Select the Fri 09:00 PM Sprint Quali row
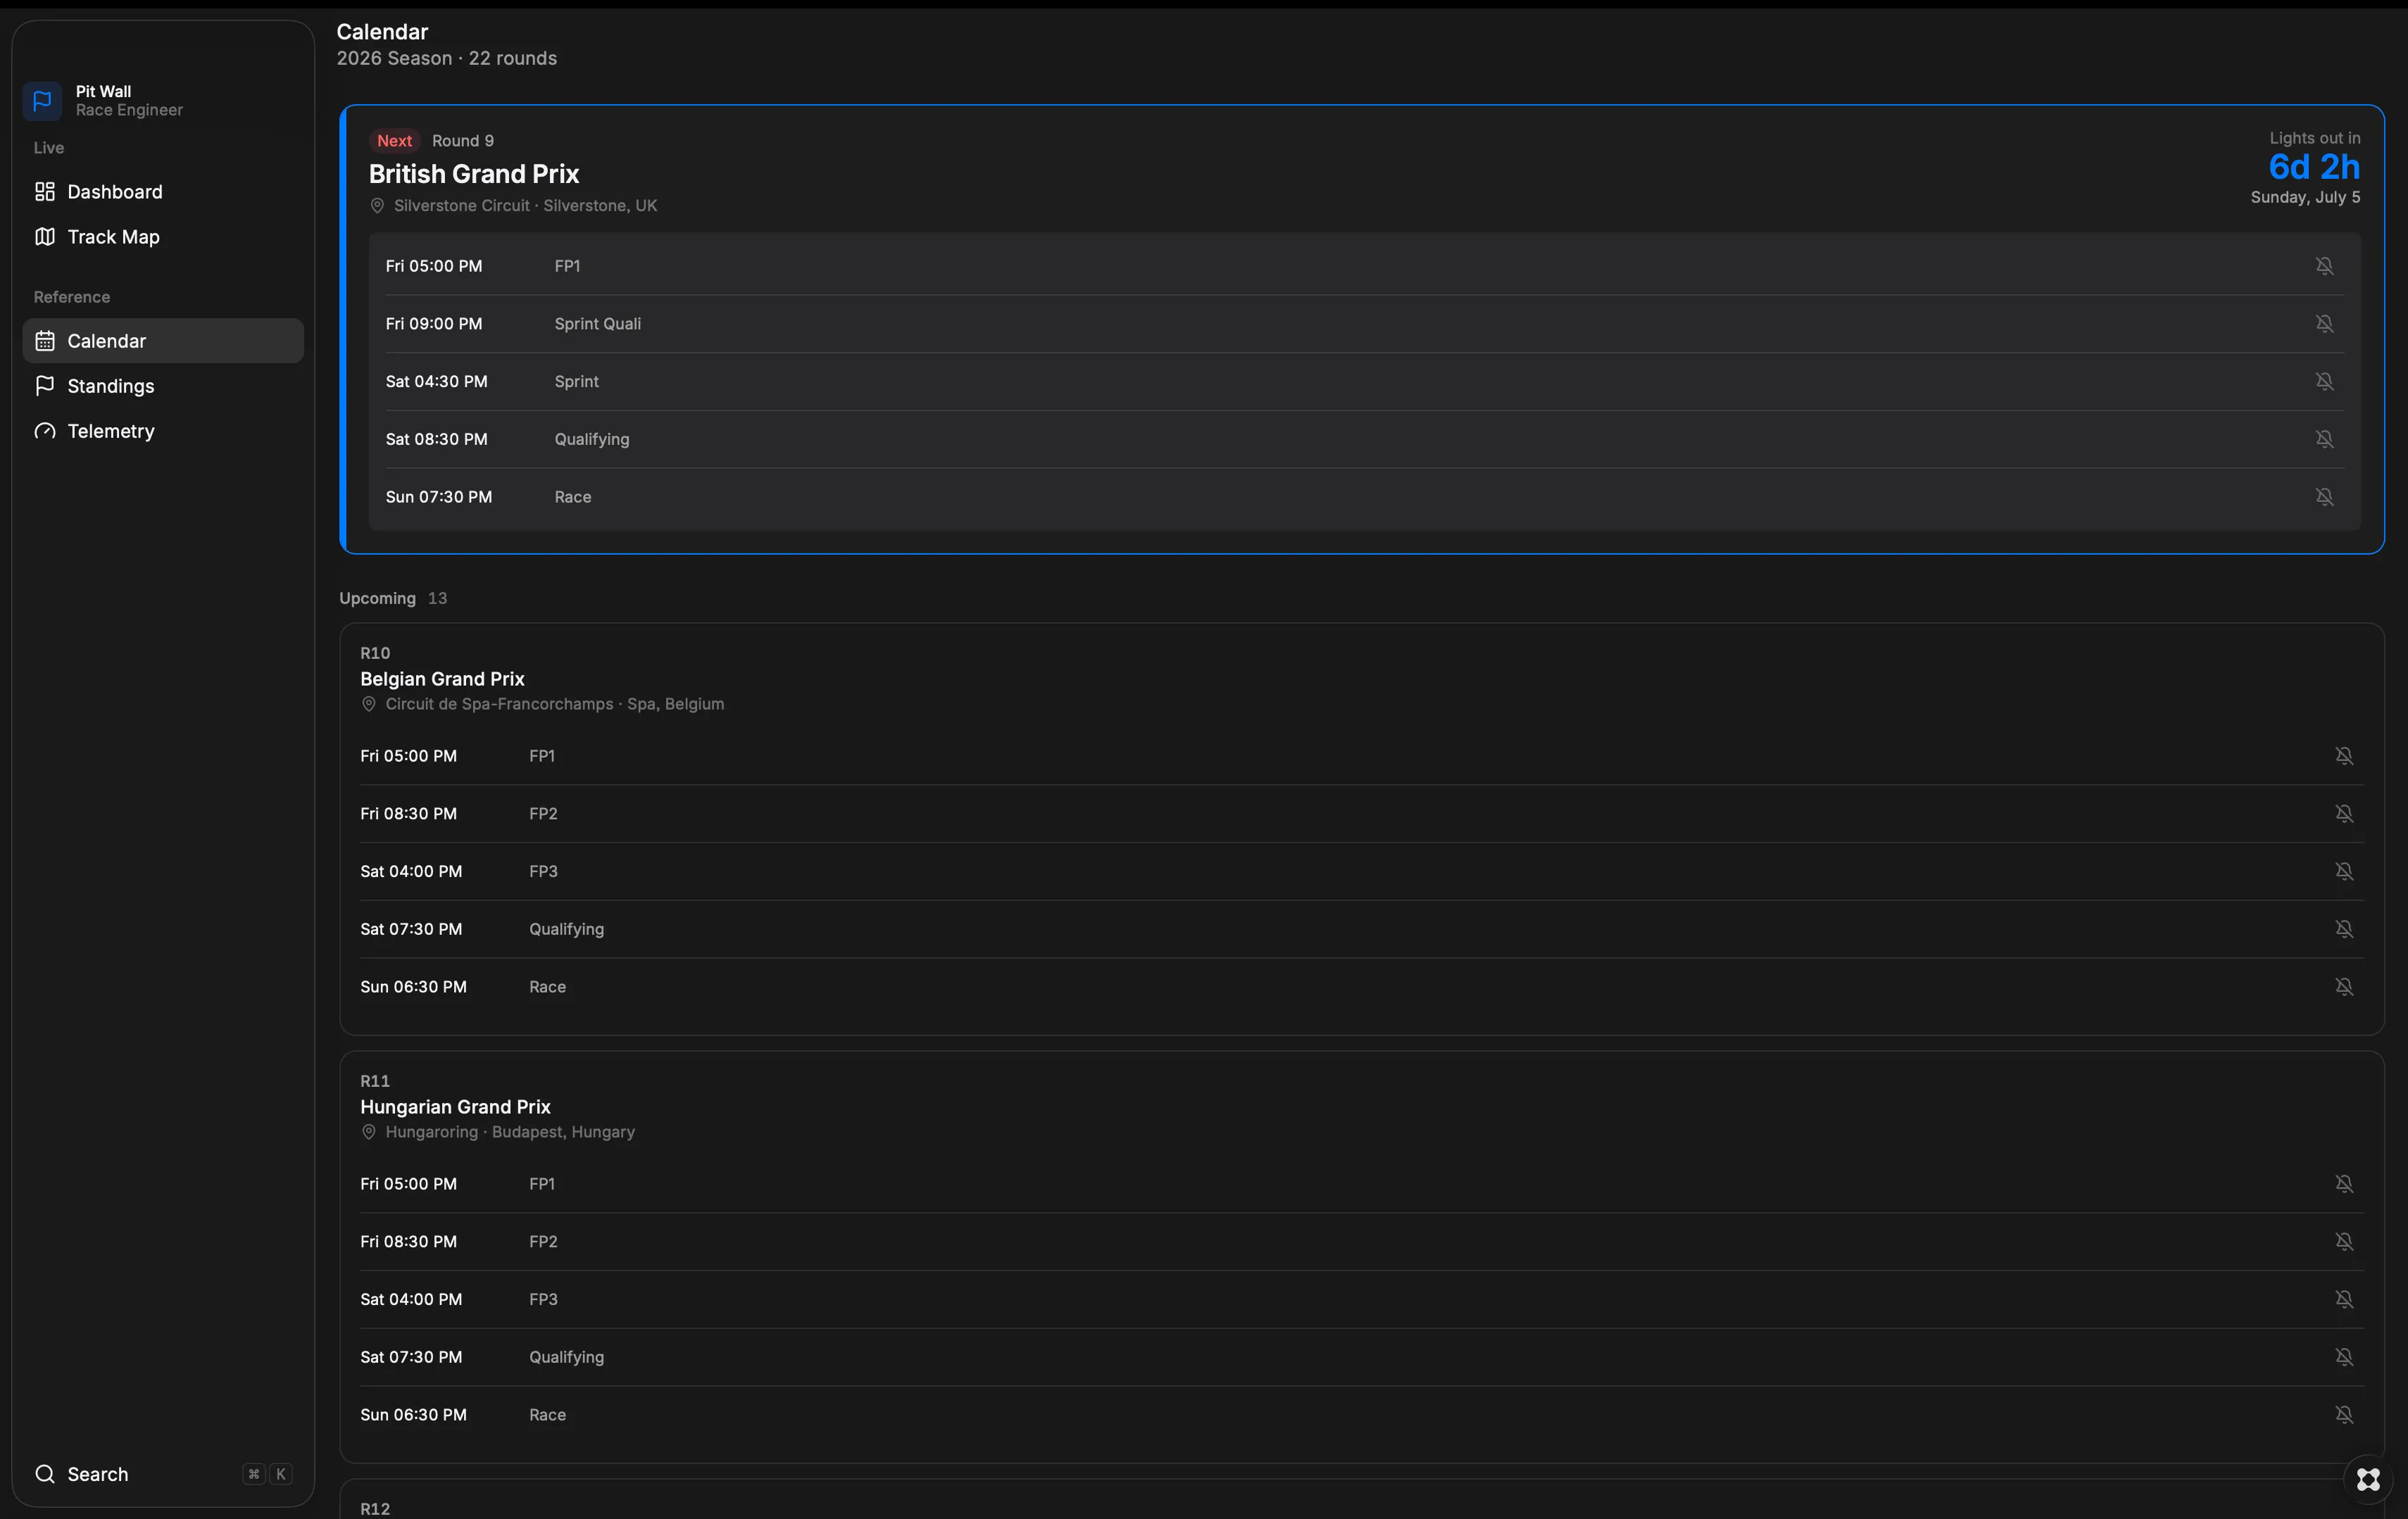Image resolution: width=2408 pixels, height=1519 pixels. [x=1364, y=324]
